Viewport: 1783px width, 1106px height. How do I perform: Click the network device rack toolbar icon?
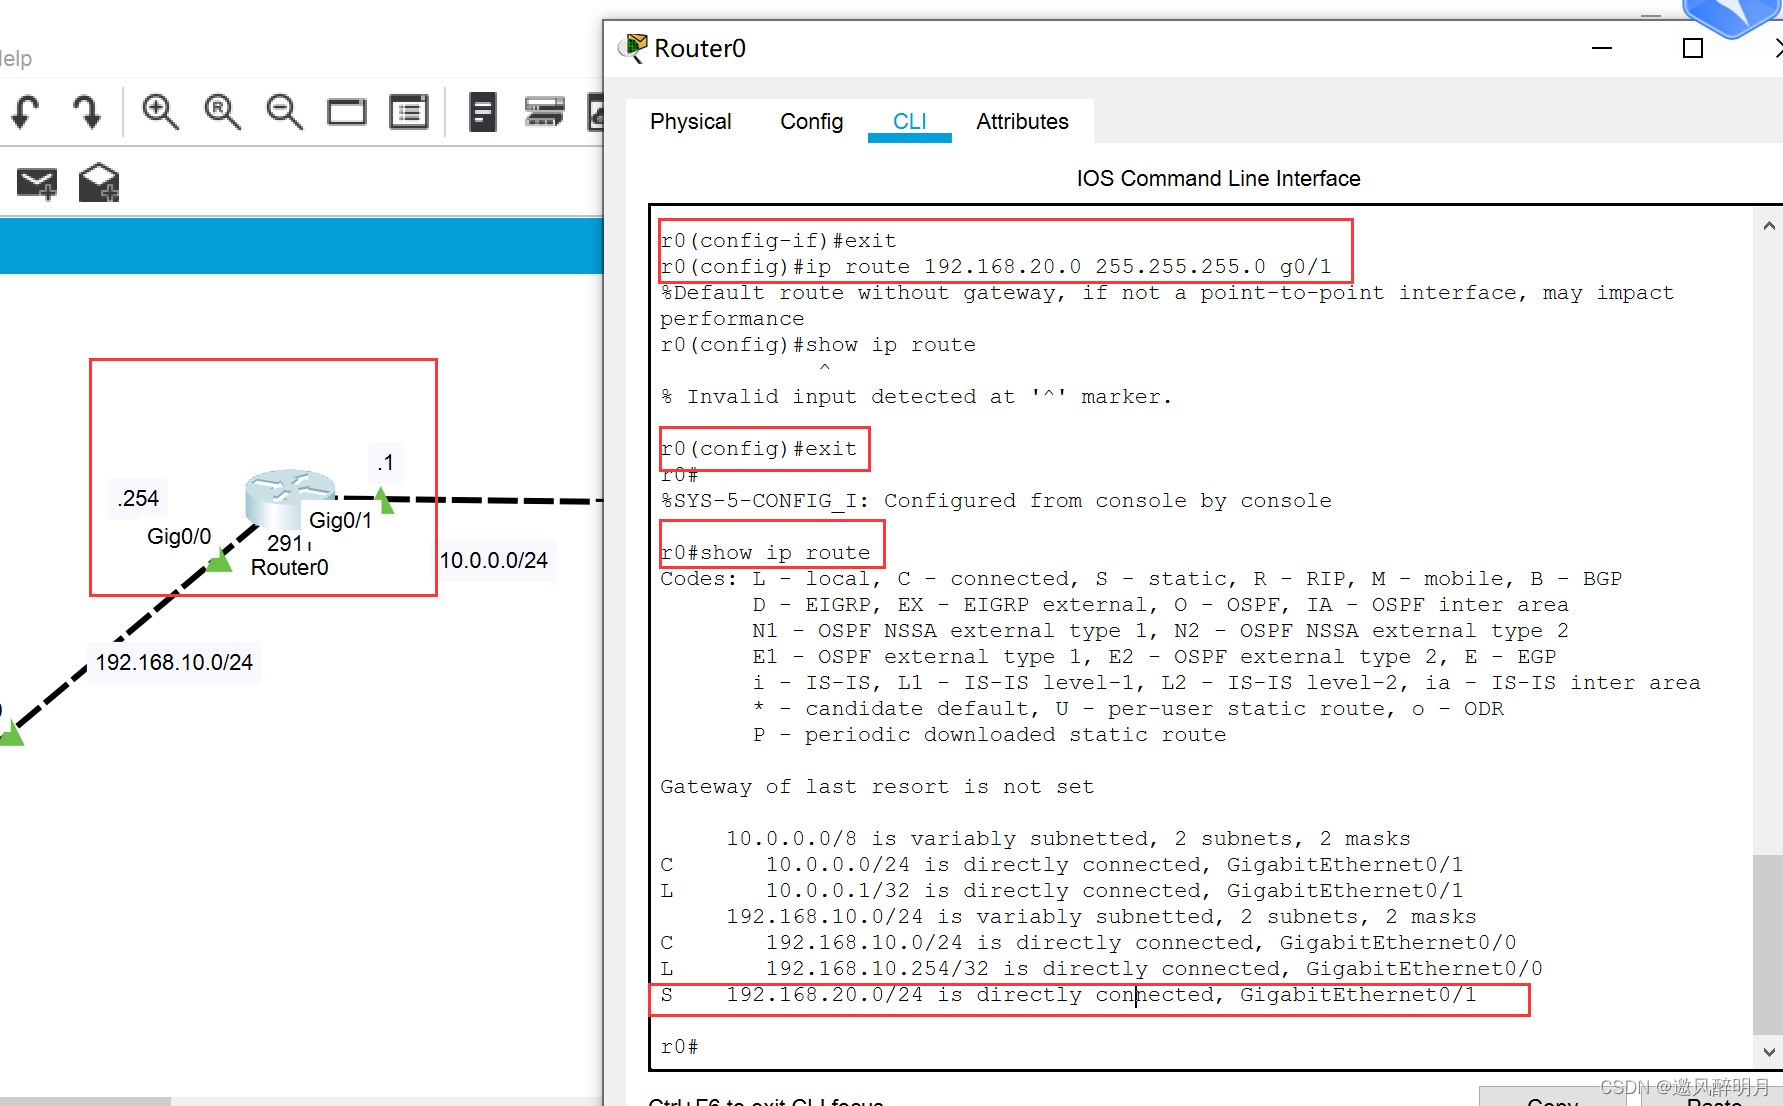544,111
